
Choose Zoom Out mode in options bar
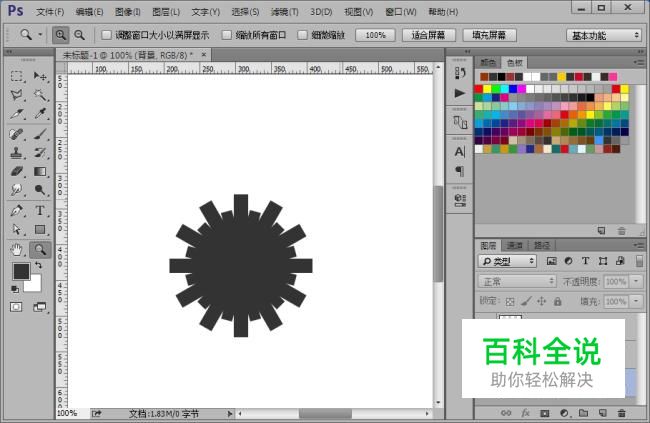[x=79, y=35]
